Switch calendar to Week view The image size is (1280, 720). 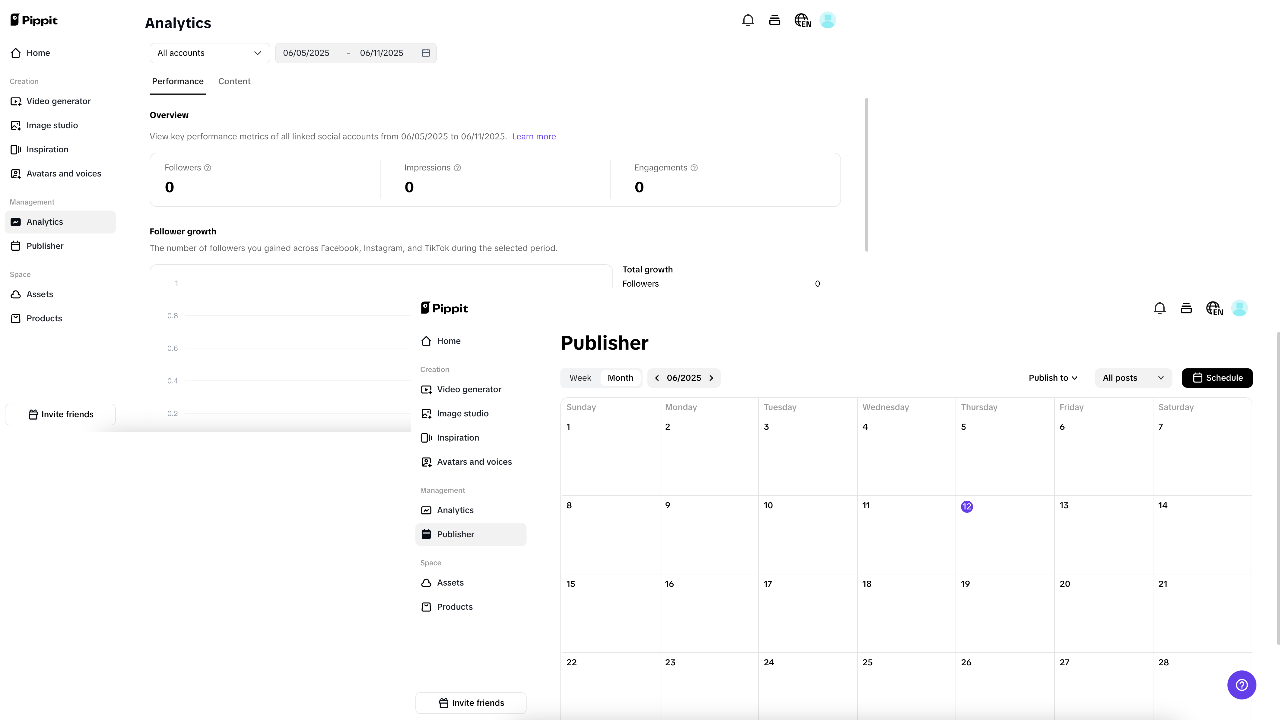(x=580, y=377)
